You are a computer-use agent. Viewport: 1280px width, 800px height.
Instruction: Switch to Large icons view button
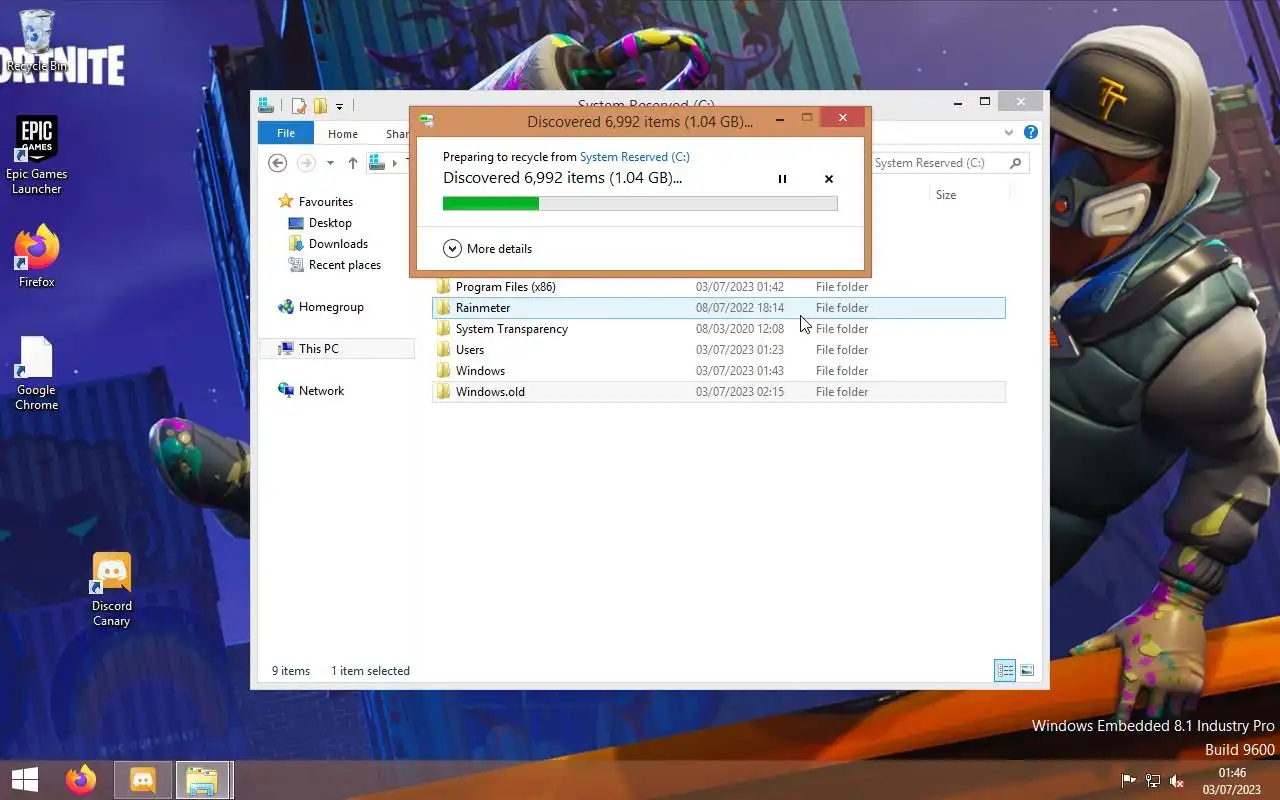1027,670
